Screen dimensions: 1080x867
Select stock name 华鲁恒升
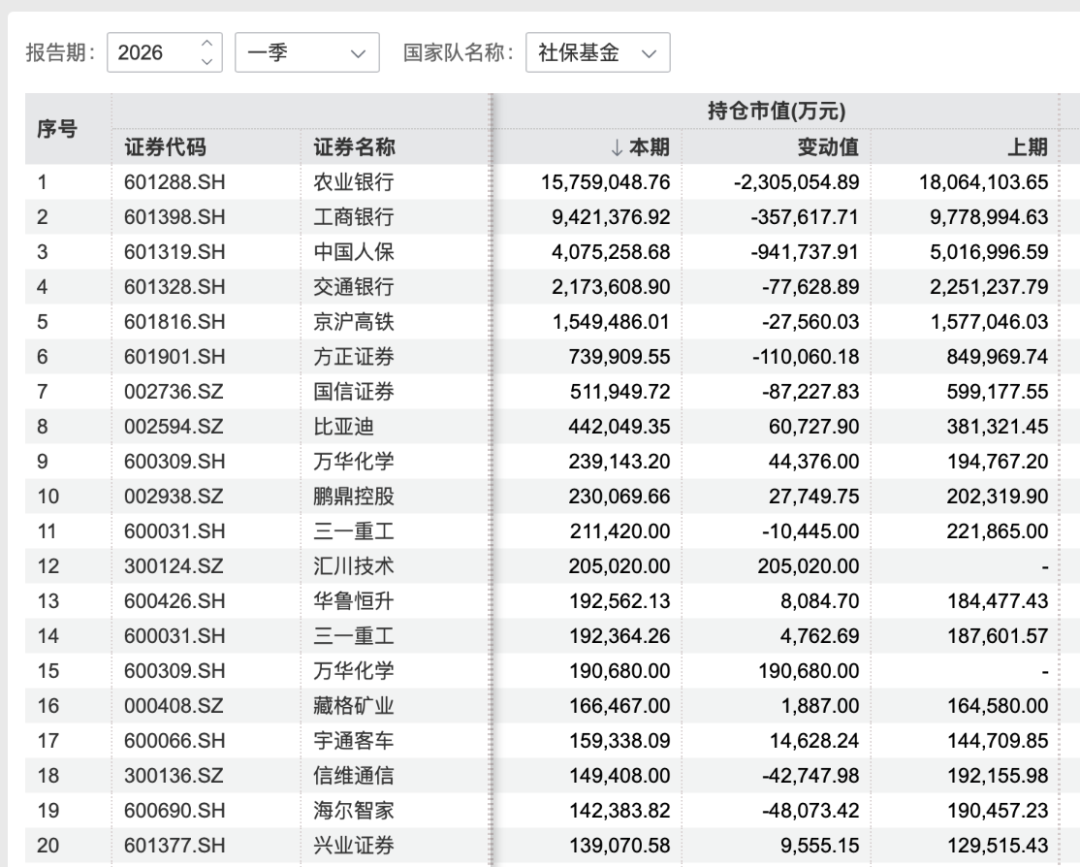(x=354, y=601)
